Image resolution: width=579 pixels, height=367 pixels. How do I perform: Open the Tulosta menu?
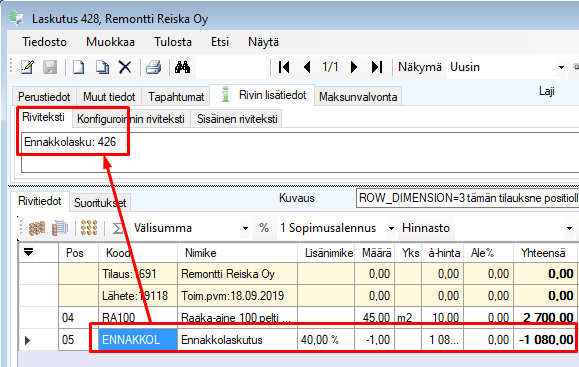click(x=173, y=42)
